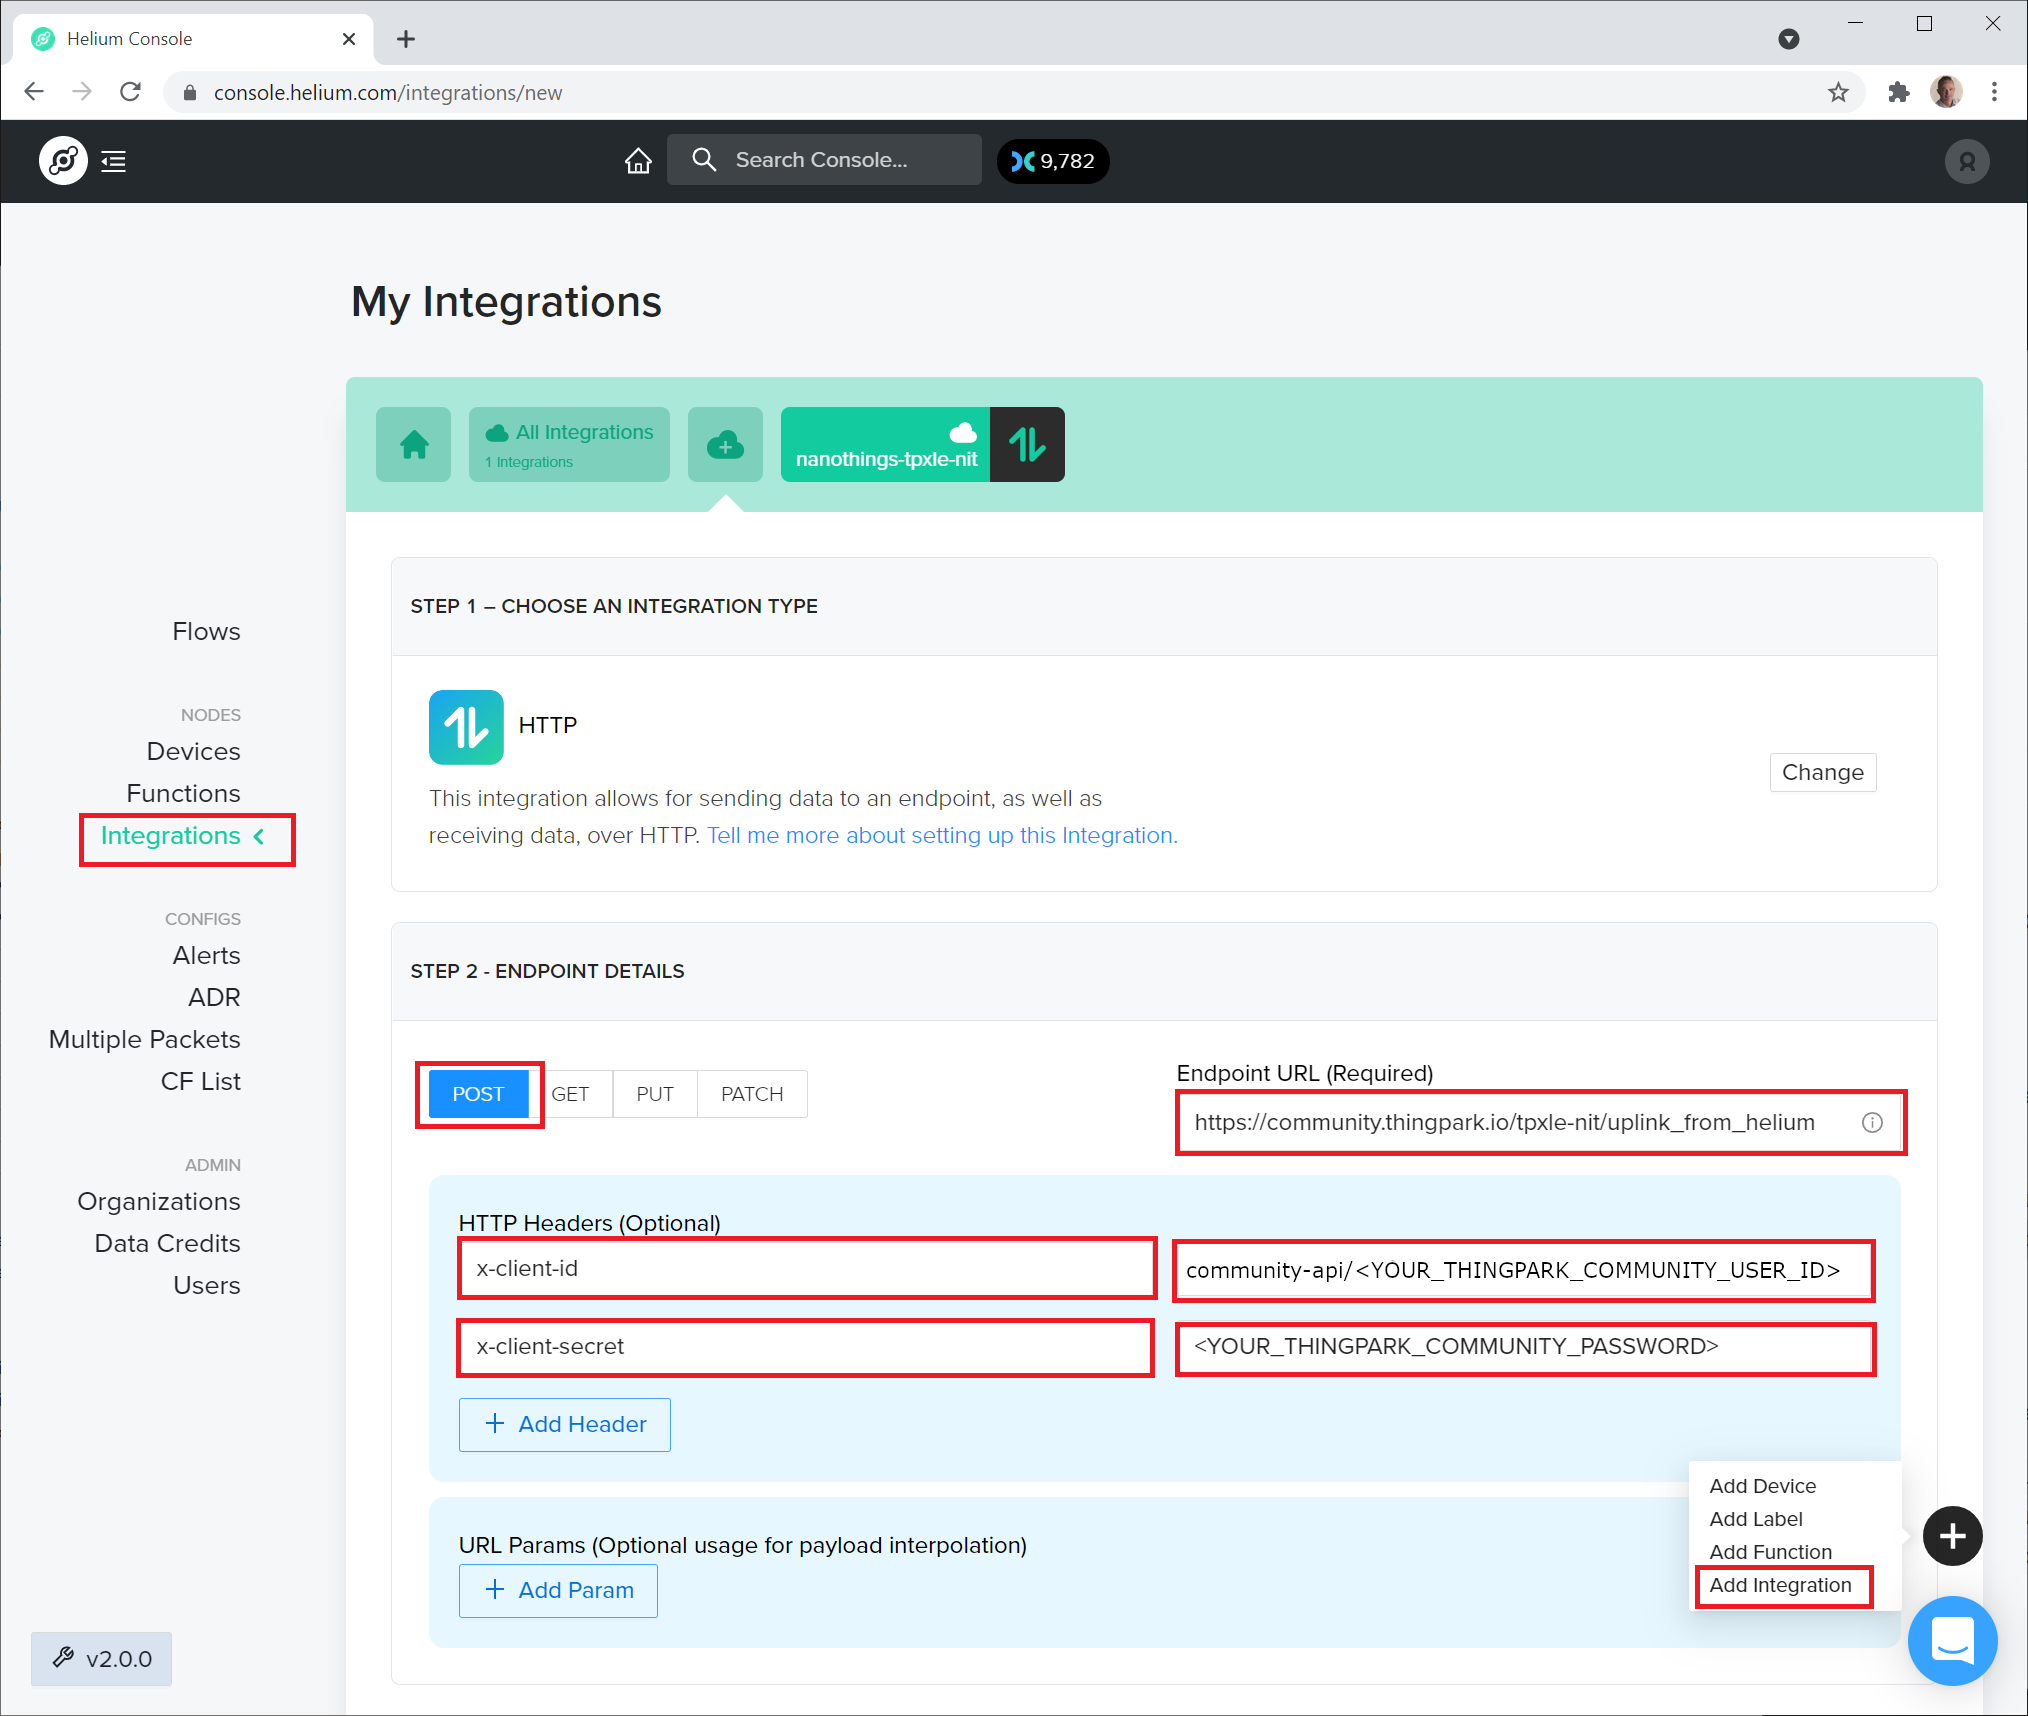
Task: Close the Helium Console browser tab
Action: click(x=349, y=39)
